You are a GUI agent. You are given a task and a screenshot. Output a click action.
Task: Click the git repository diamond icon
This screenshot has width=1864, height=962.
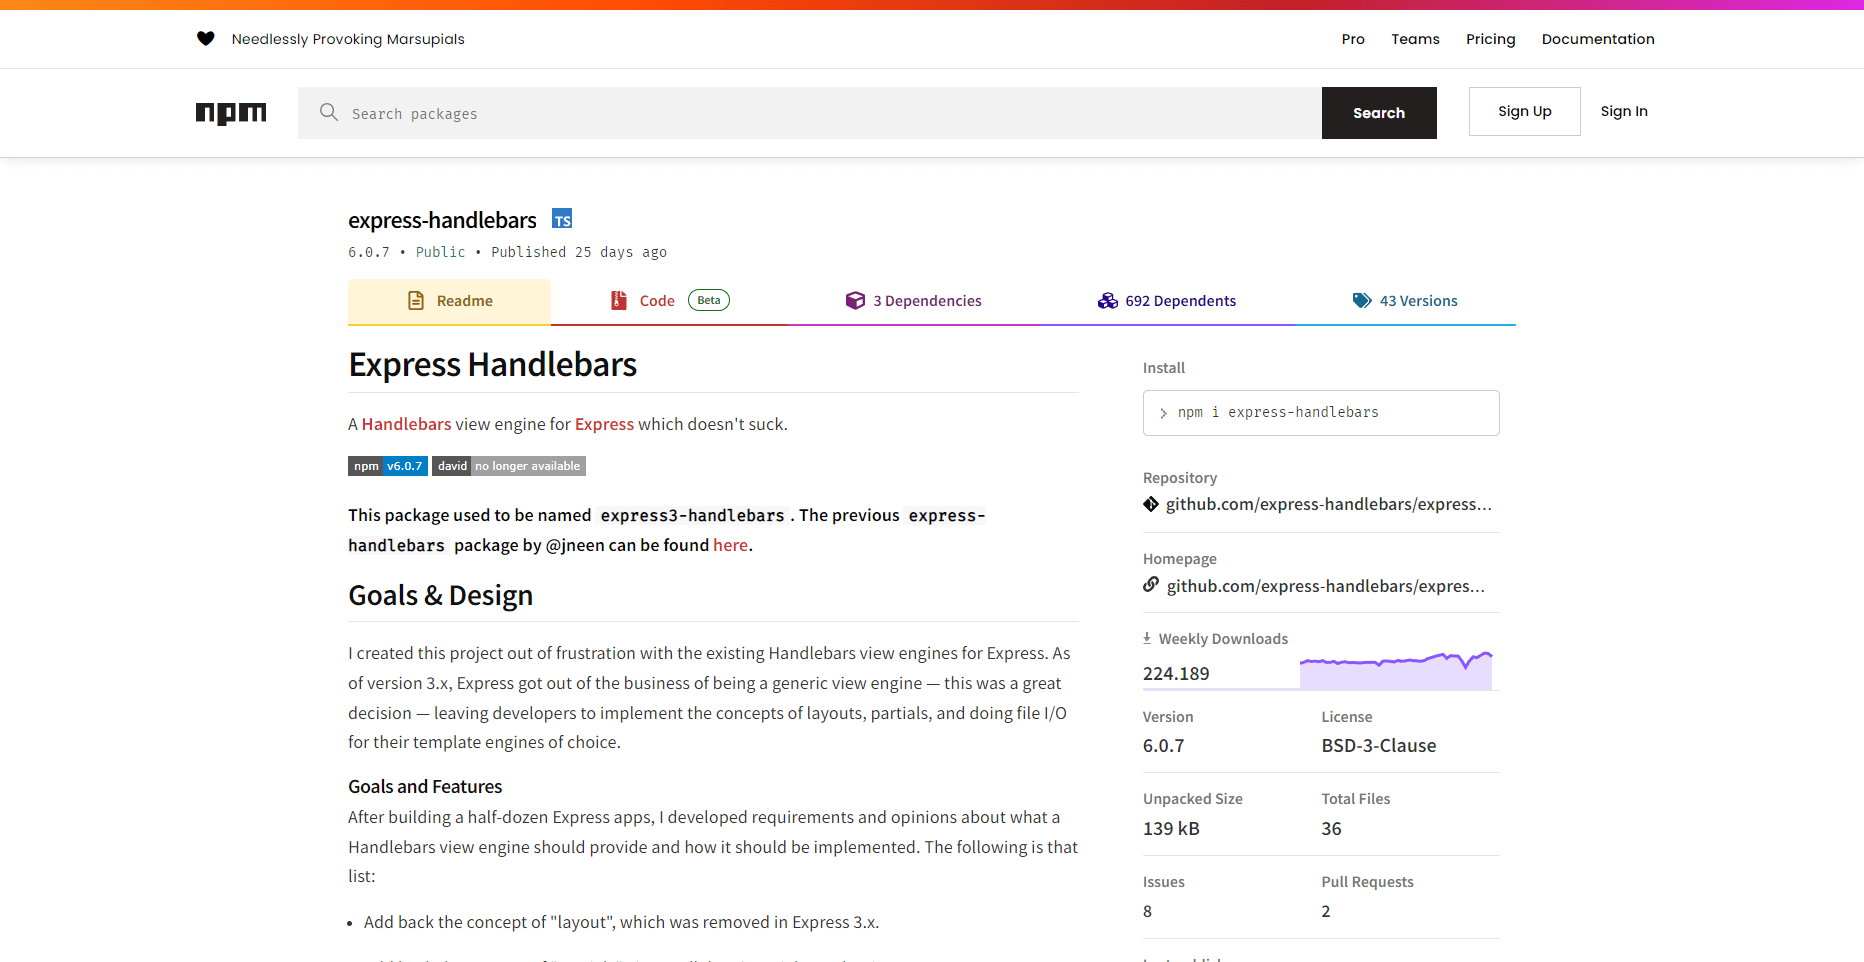point(1151,504)
